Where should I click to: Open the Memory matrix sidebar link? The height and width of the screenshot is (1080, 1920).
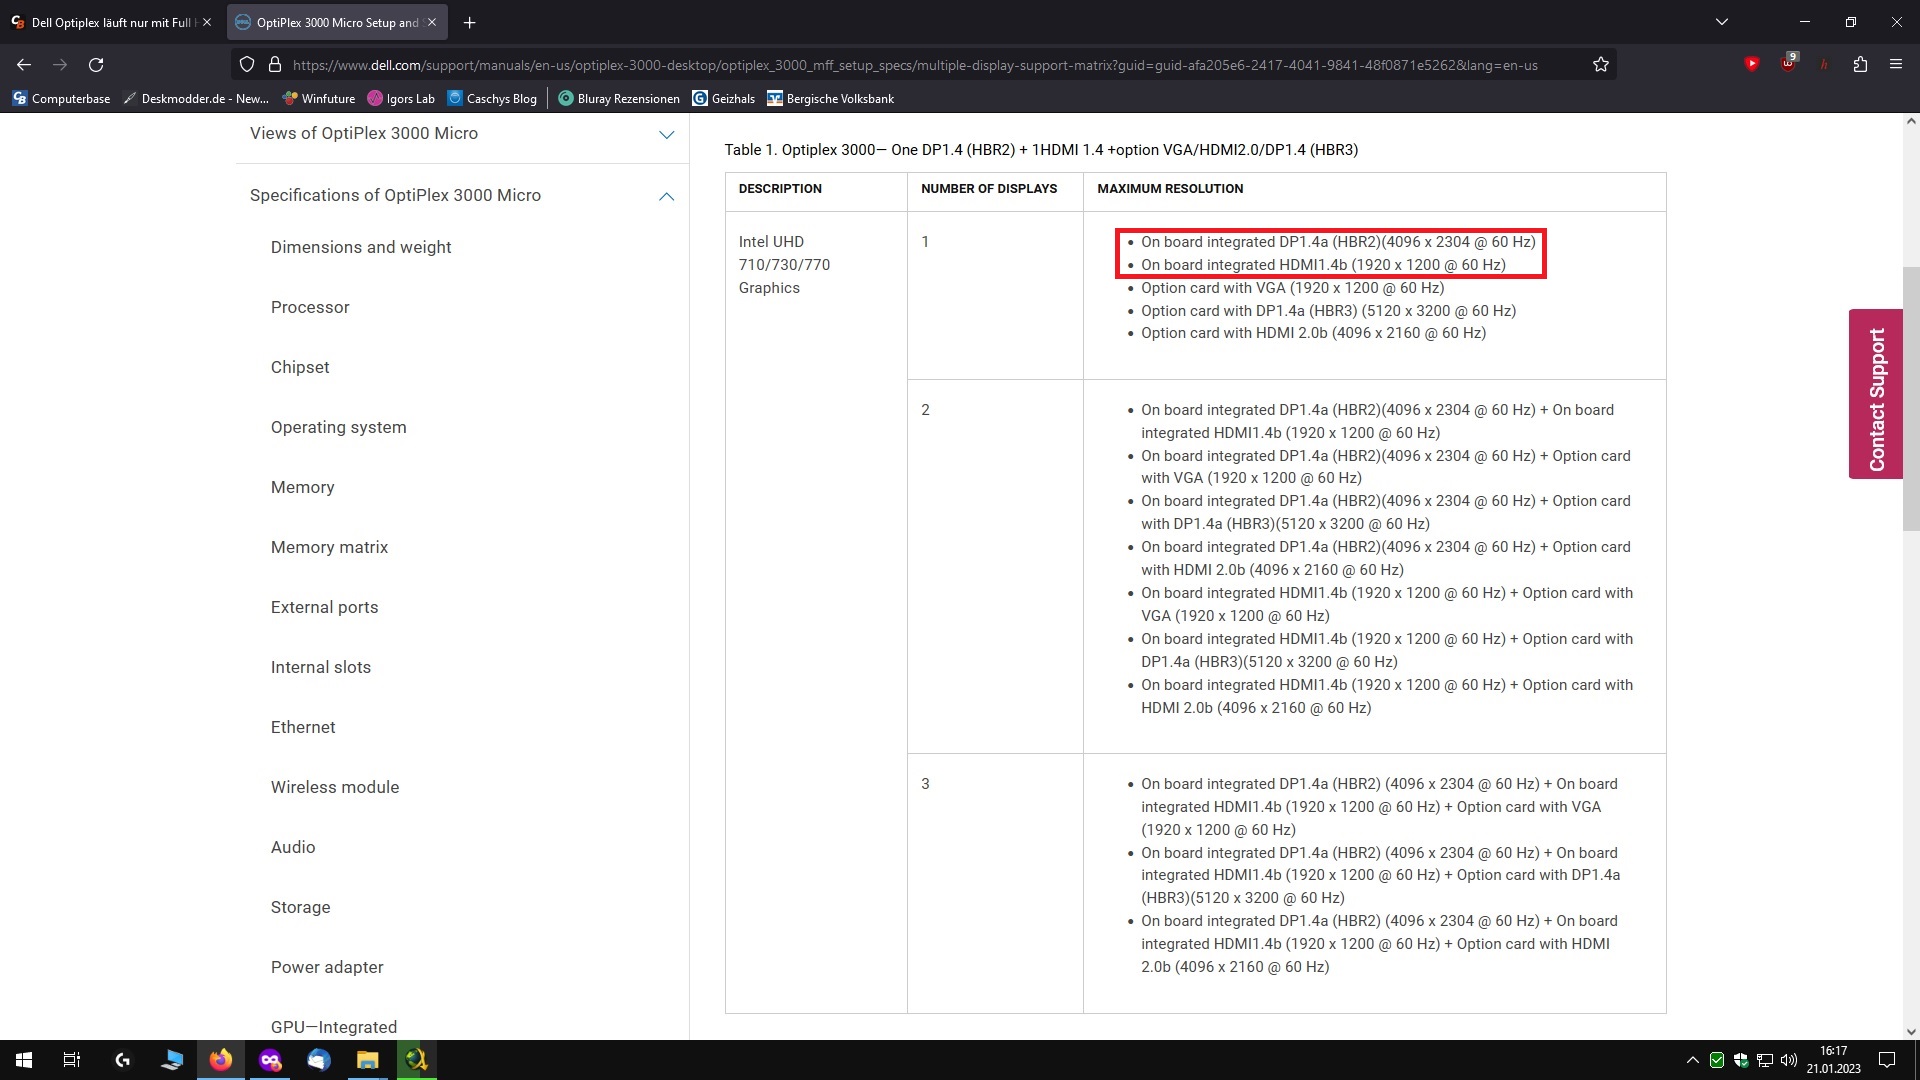click(329, 547)
